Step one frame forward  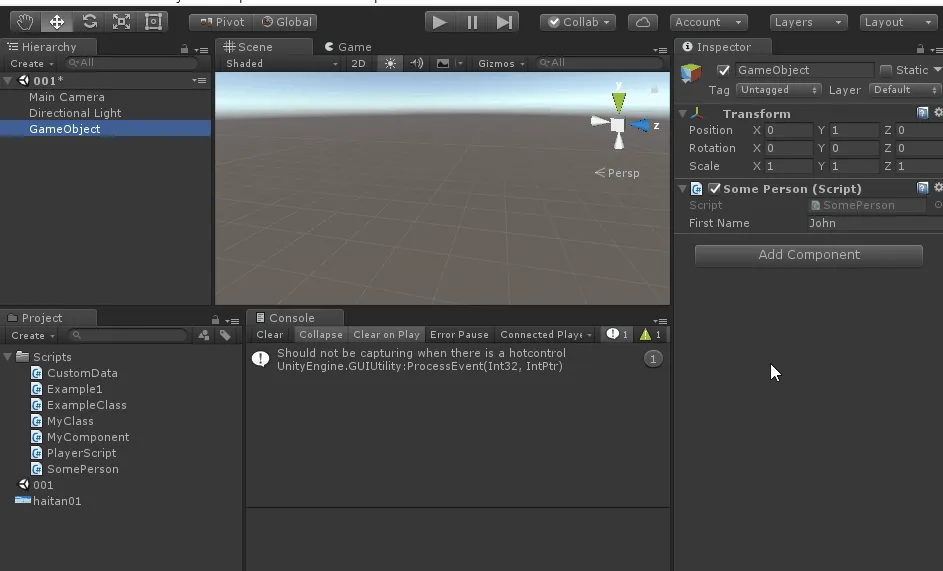click(504, 22)
